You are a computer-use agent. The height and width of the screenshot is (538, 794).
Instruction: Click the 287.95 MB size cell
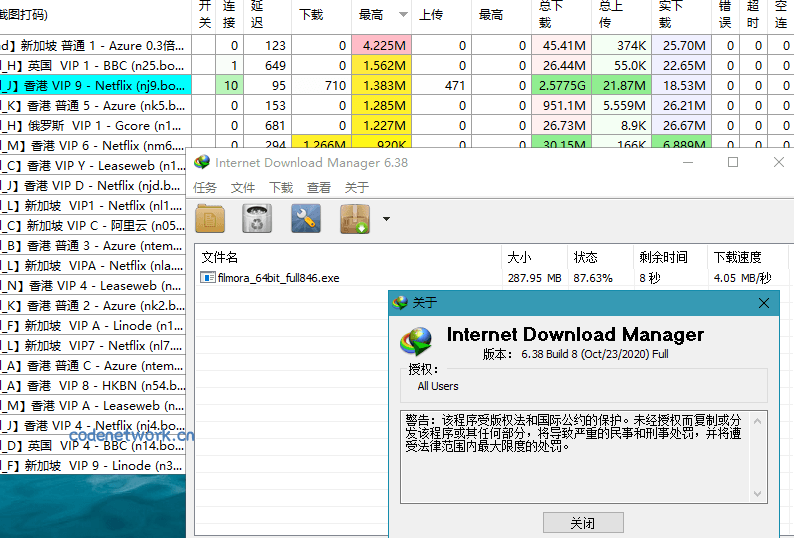(534, 278)
